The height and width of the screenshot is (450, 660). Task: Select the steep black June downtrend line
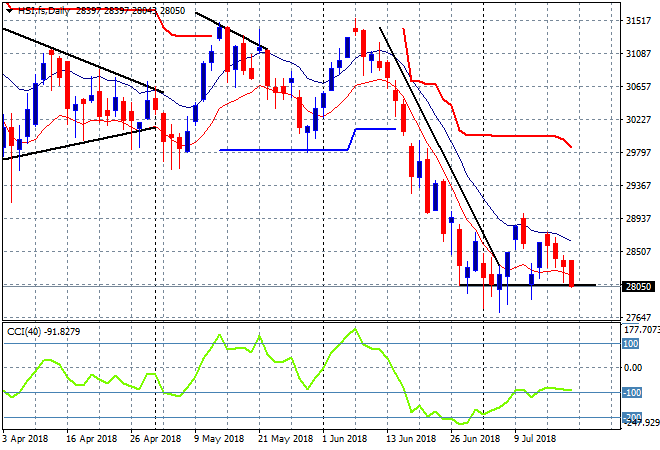coord(440,147)
